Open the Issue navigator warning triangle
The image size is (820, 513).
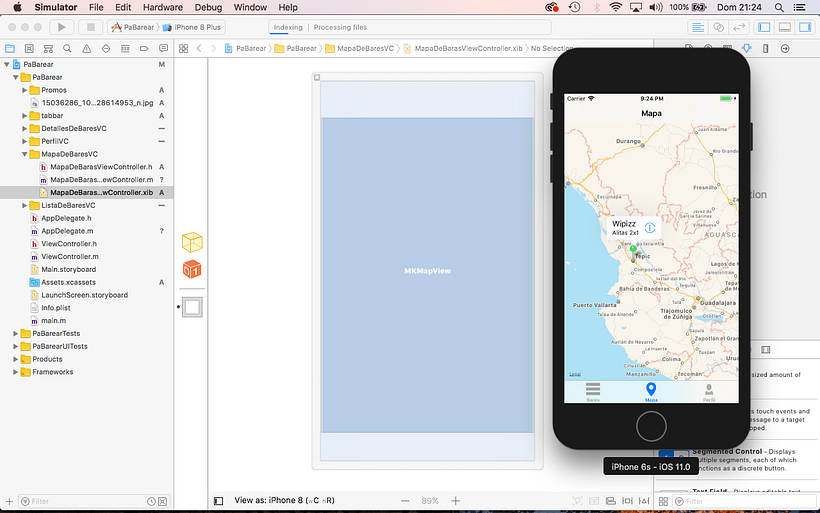[x=86, y=49]
